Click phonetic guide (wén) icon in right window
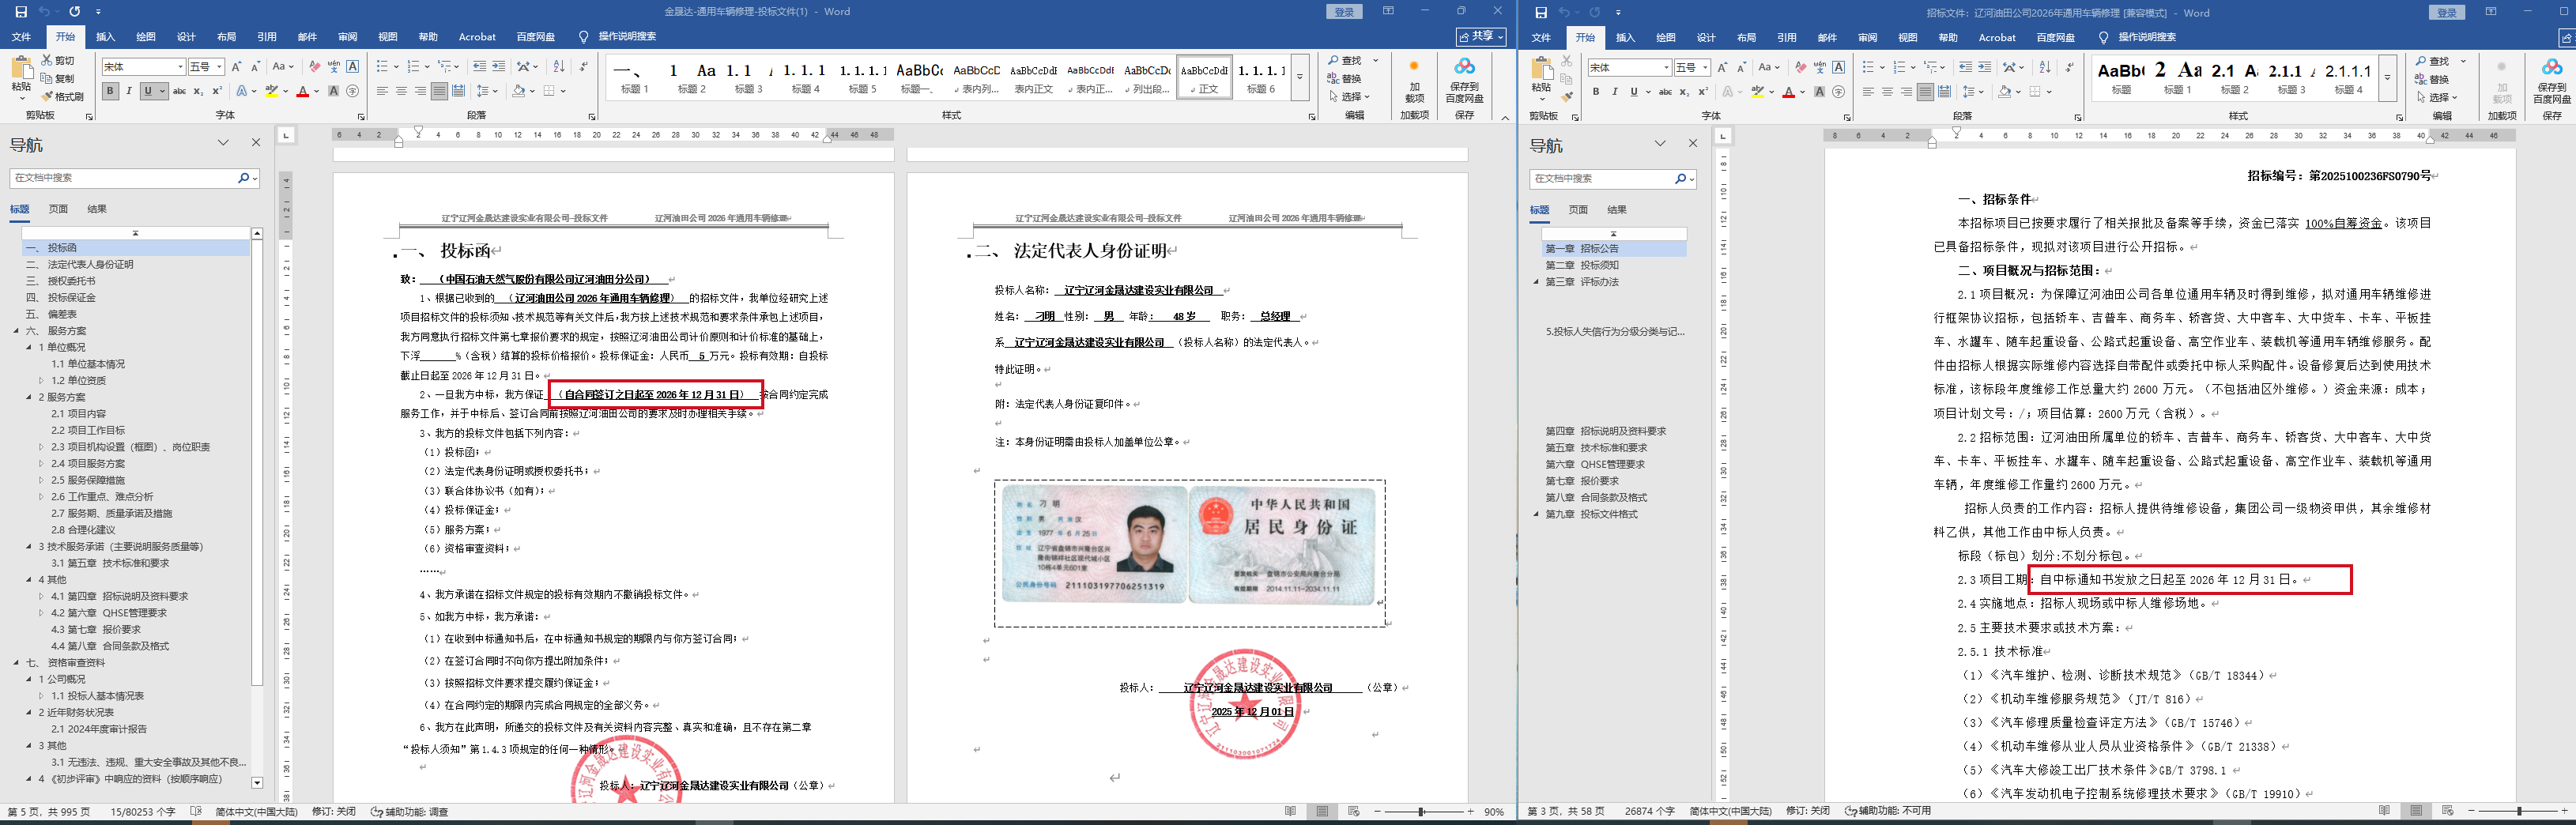The image size is (2576, 825). tap(1820, 67)
